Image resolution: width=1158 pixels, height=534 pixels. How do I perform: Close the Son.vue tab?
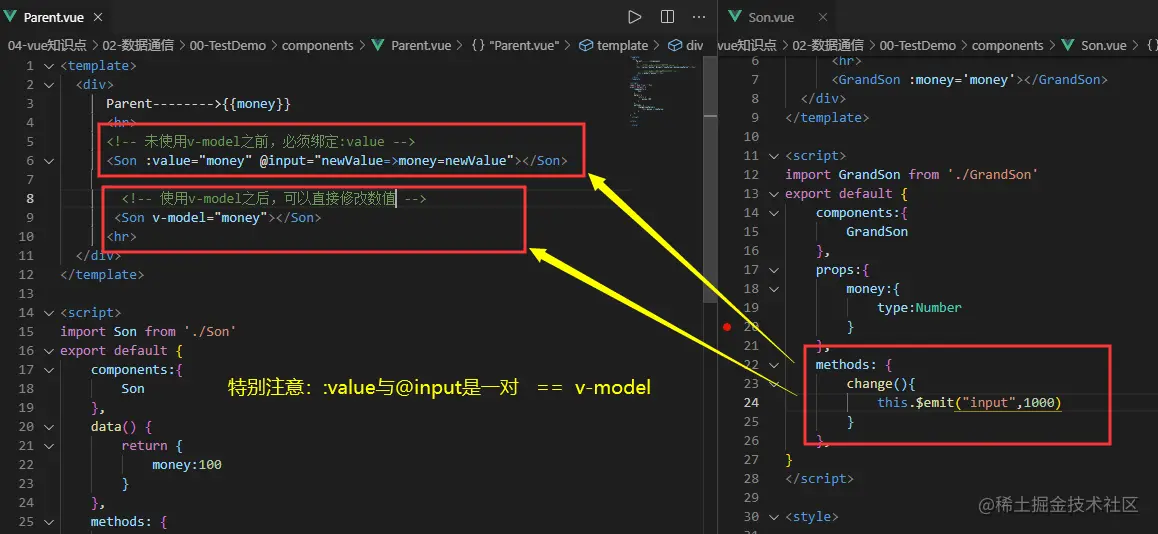(823, 18)
